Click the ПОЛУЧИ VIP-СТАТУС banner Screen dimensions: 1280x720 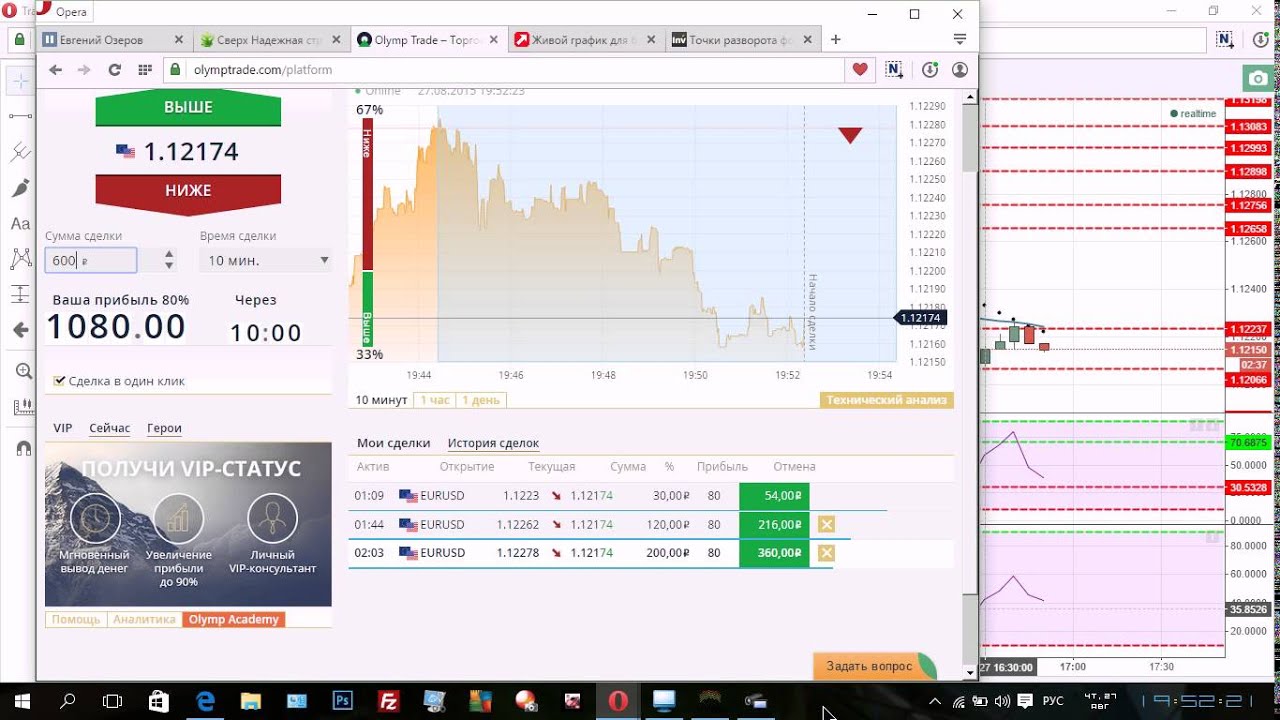pyautogui.click(x=188, y=524)
